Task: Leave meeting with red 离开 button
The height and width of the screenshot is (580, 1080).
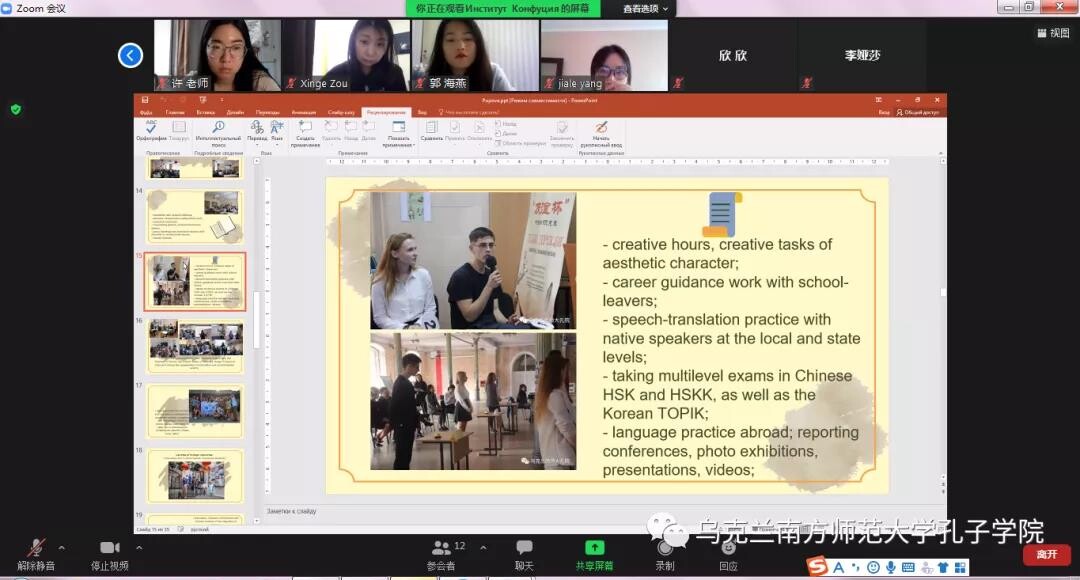Action: [1046, 555]
